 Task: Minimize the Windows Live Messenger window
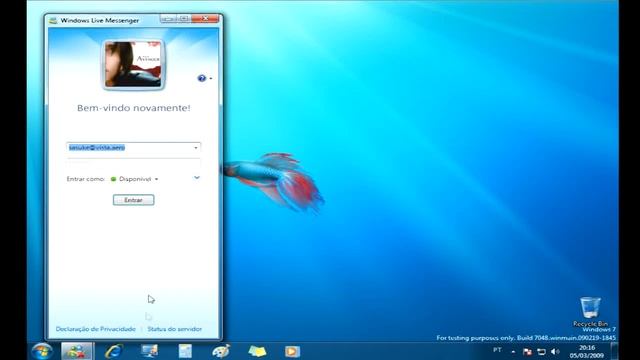pyautogui.click(x=167, y=19)
